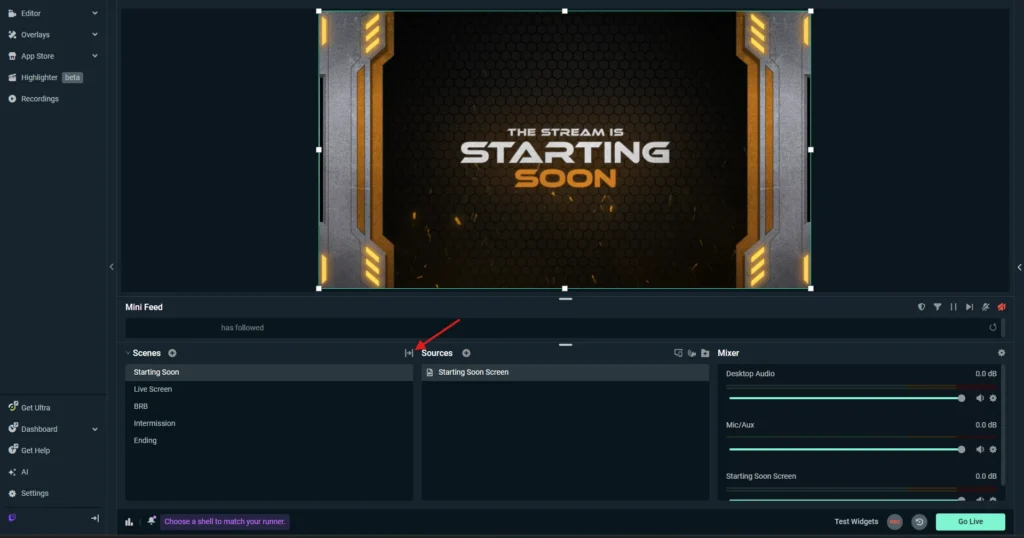This screenshot has width=1024, height=538.
Task: Click the camera icon in the Sources header
Action: 692,353
